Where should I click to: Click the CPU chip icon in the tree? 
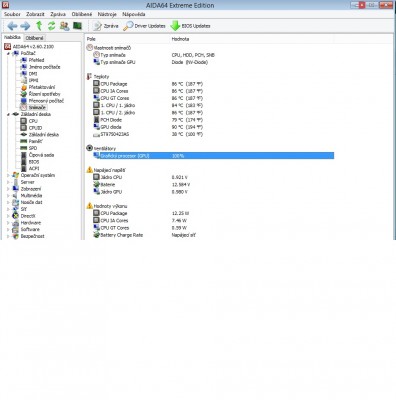pyautogui.click(x=24, y=121)
